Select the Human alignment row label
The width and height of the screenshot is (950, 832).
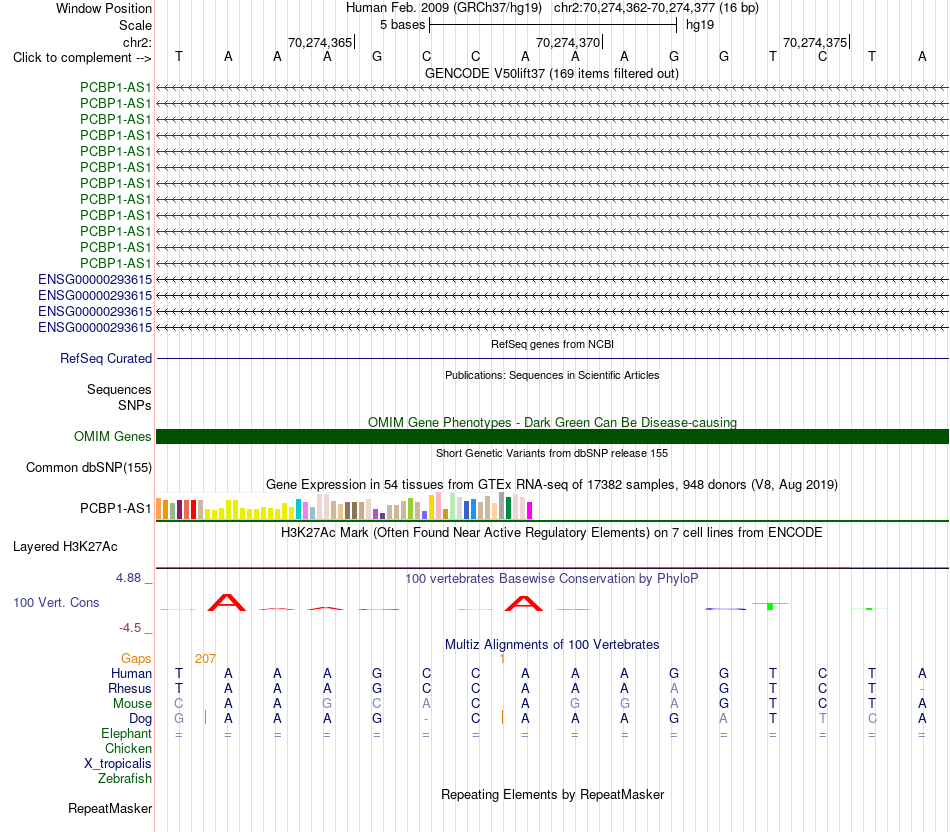pyautogui.click(x=131, y=674)
